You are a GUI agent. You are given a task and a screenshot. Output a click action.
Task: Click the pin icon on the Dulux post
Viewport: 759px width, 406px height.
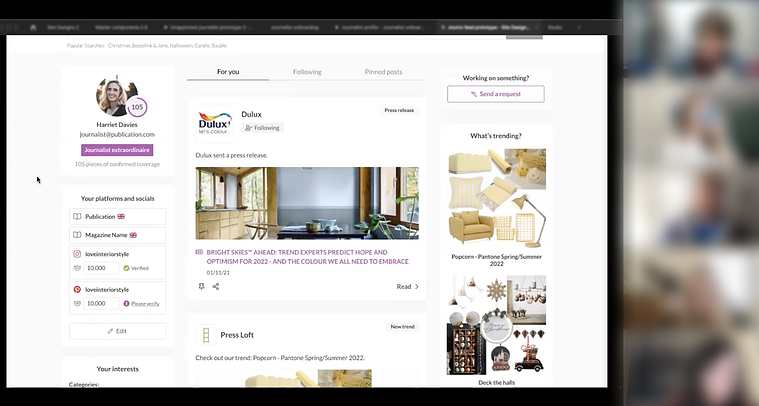[201, 286]
